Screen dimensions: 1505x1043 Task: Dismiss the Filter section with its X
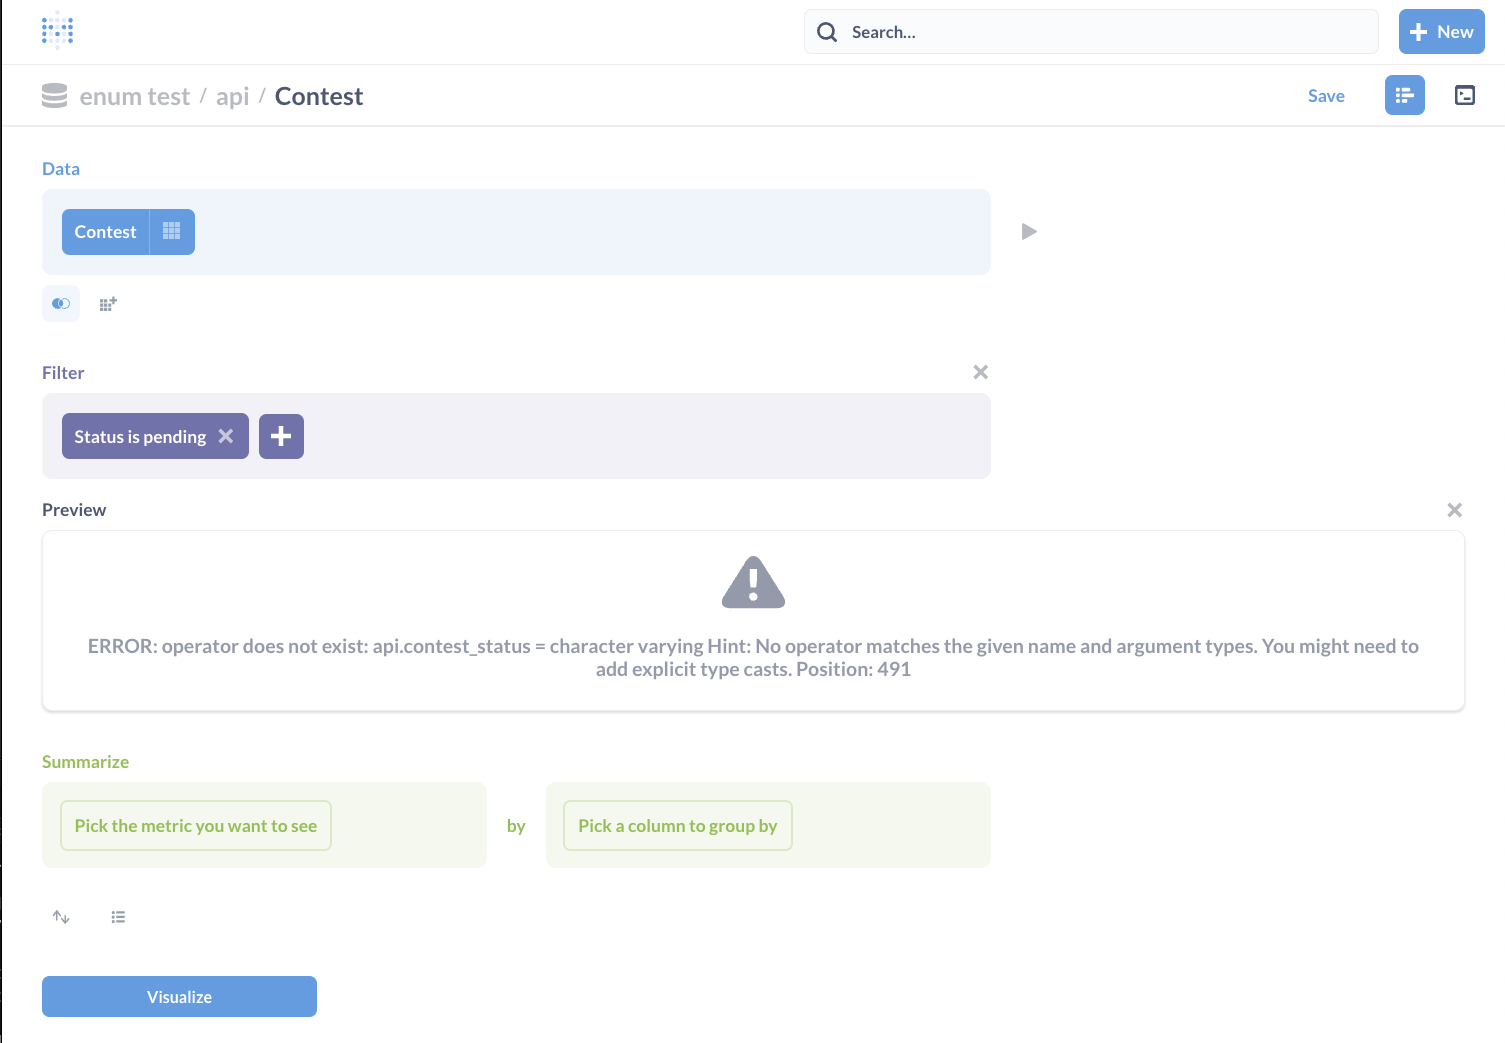980,371
